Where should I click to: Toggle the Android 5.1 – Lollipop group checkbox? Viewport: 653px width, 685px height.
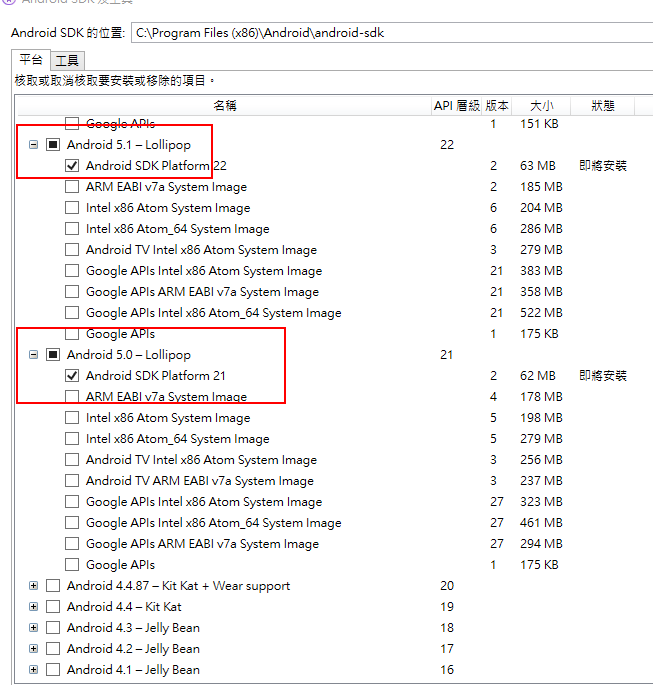(x=53, y=145)
